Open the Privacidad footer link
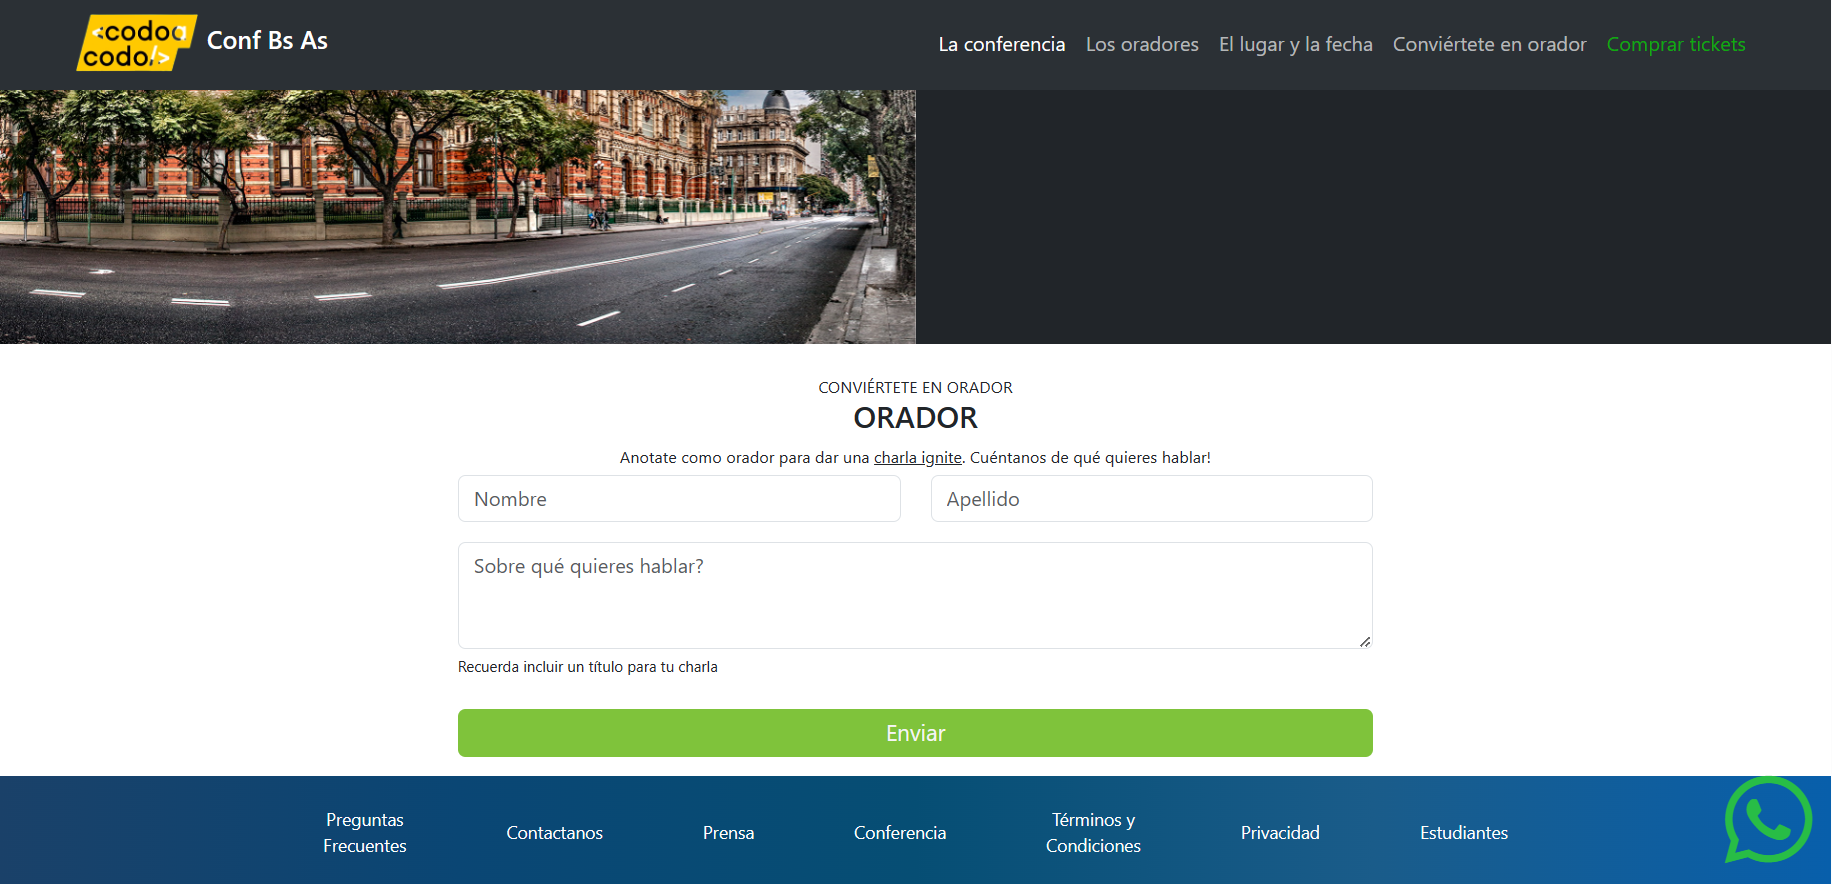1832x884 pixels. pyautogui.click(x=1280, y=833)
